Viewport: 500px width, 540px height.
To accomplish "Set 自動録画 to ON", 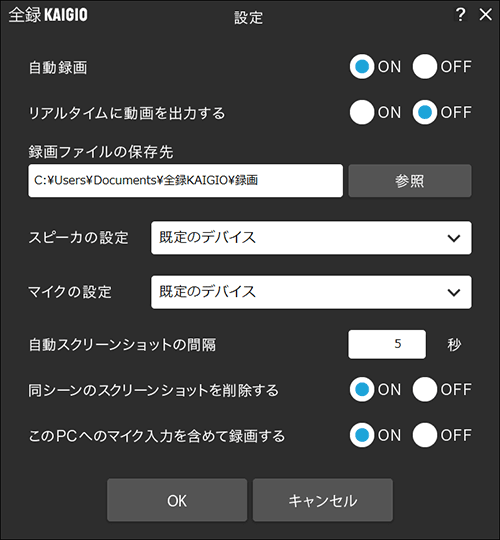I will (x=362, y=66).
